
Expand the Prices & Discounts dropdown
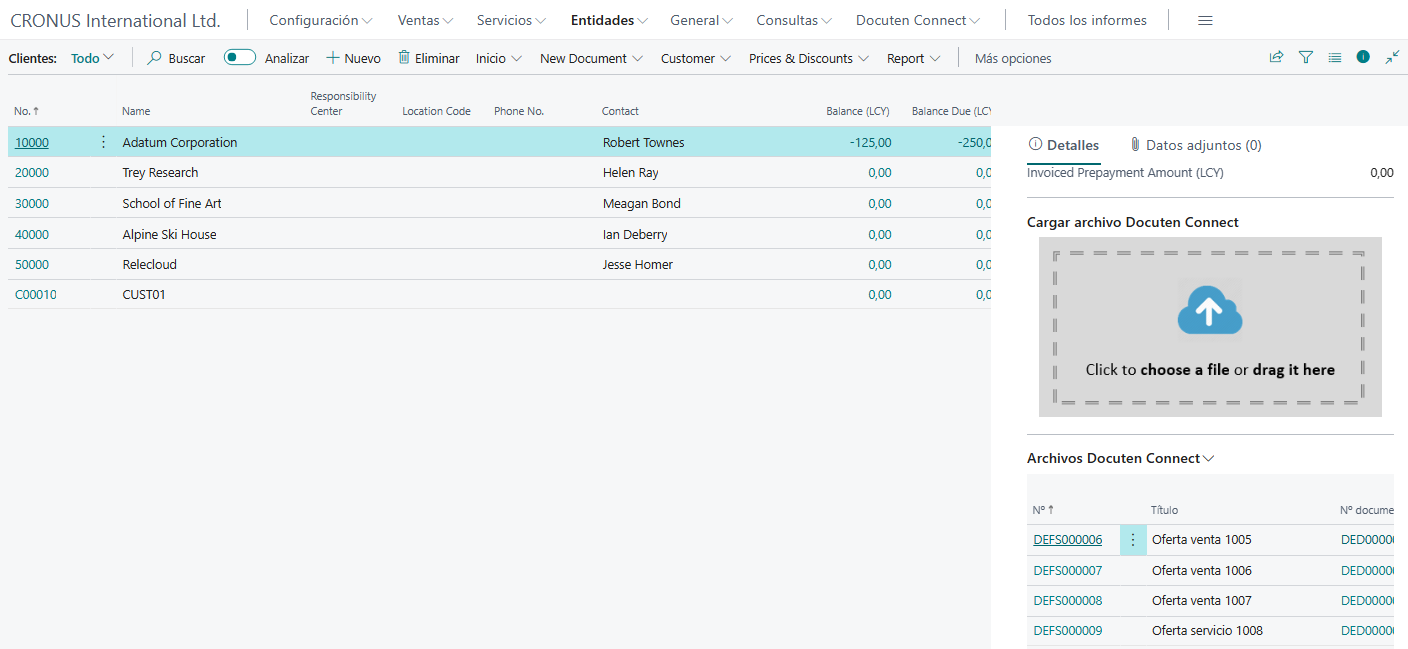click(808, 58)
